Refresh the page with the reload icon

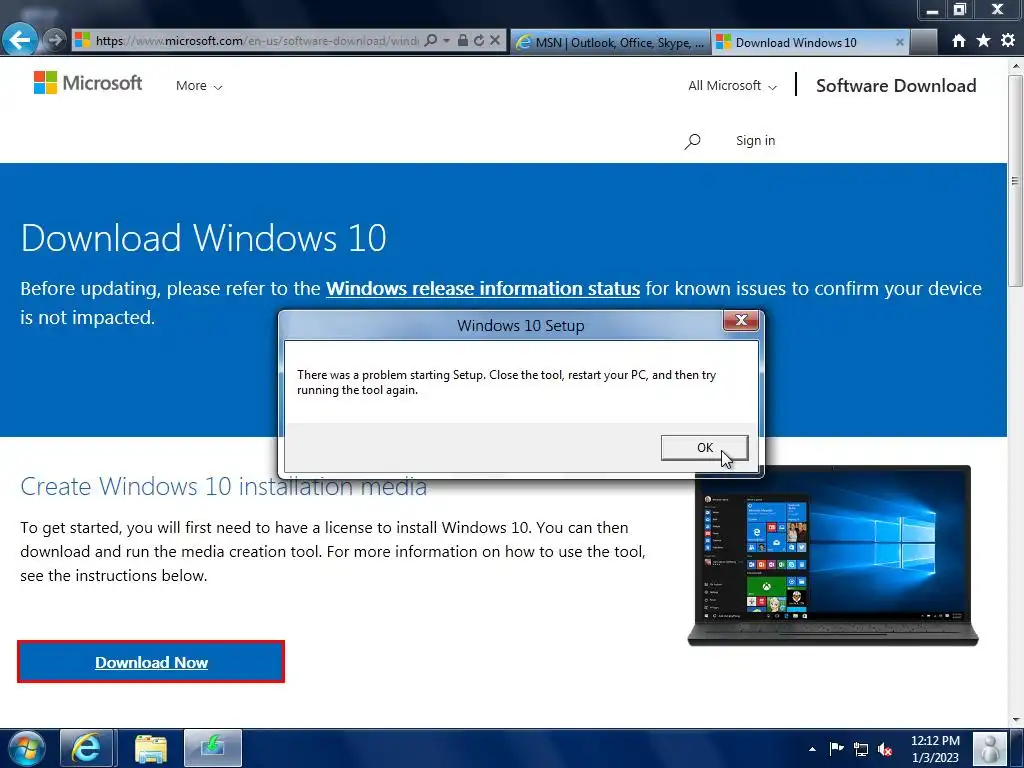point(479,40)
